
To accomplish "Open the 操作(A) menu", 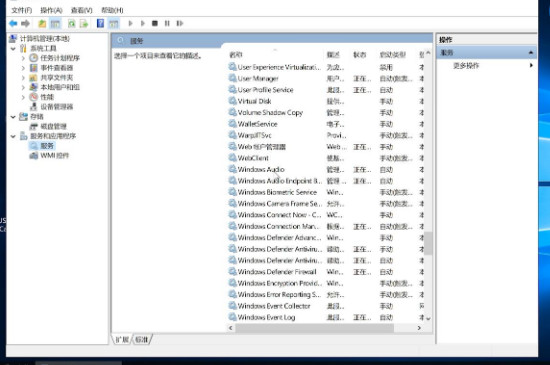I will point(51,10).
